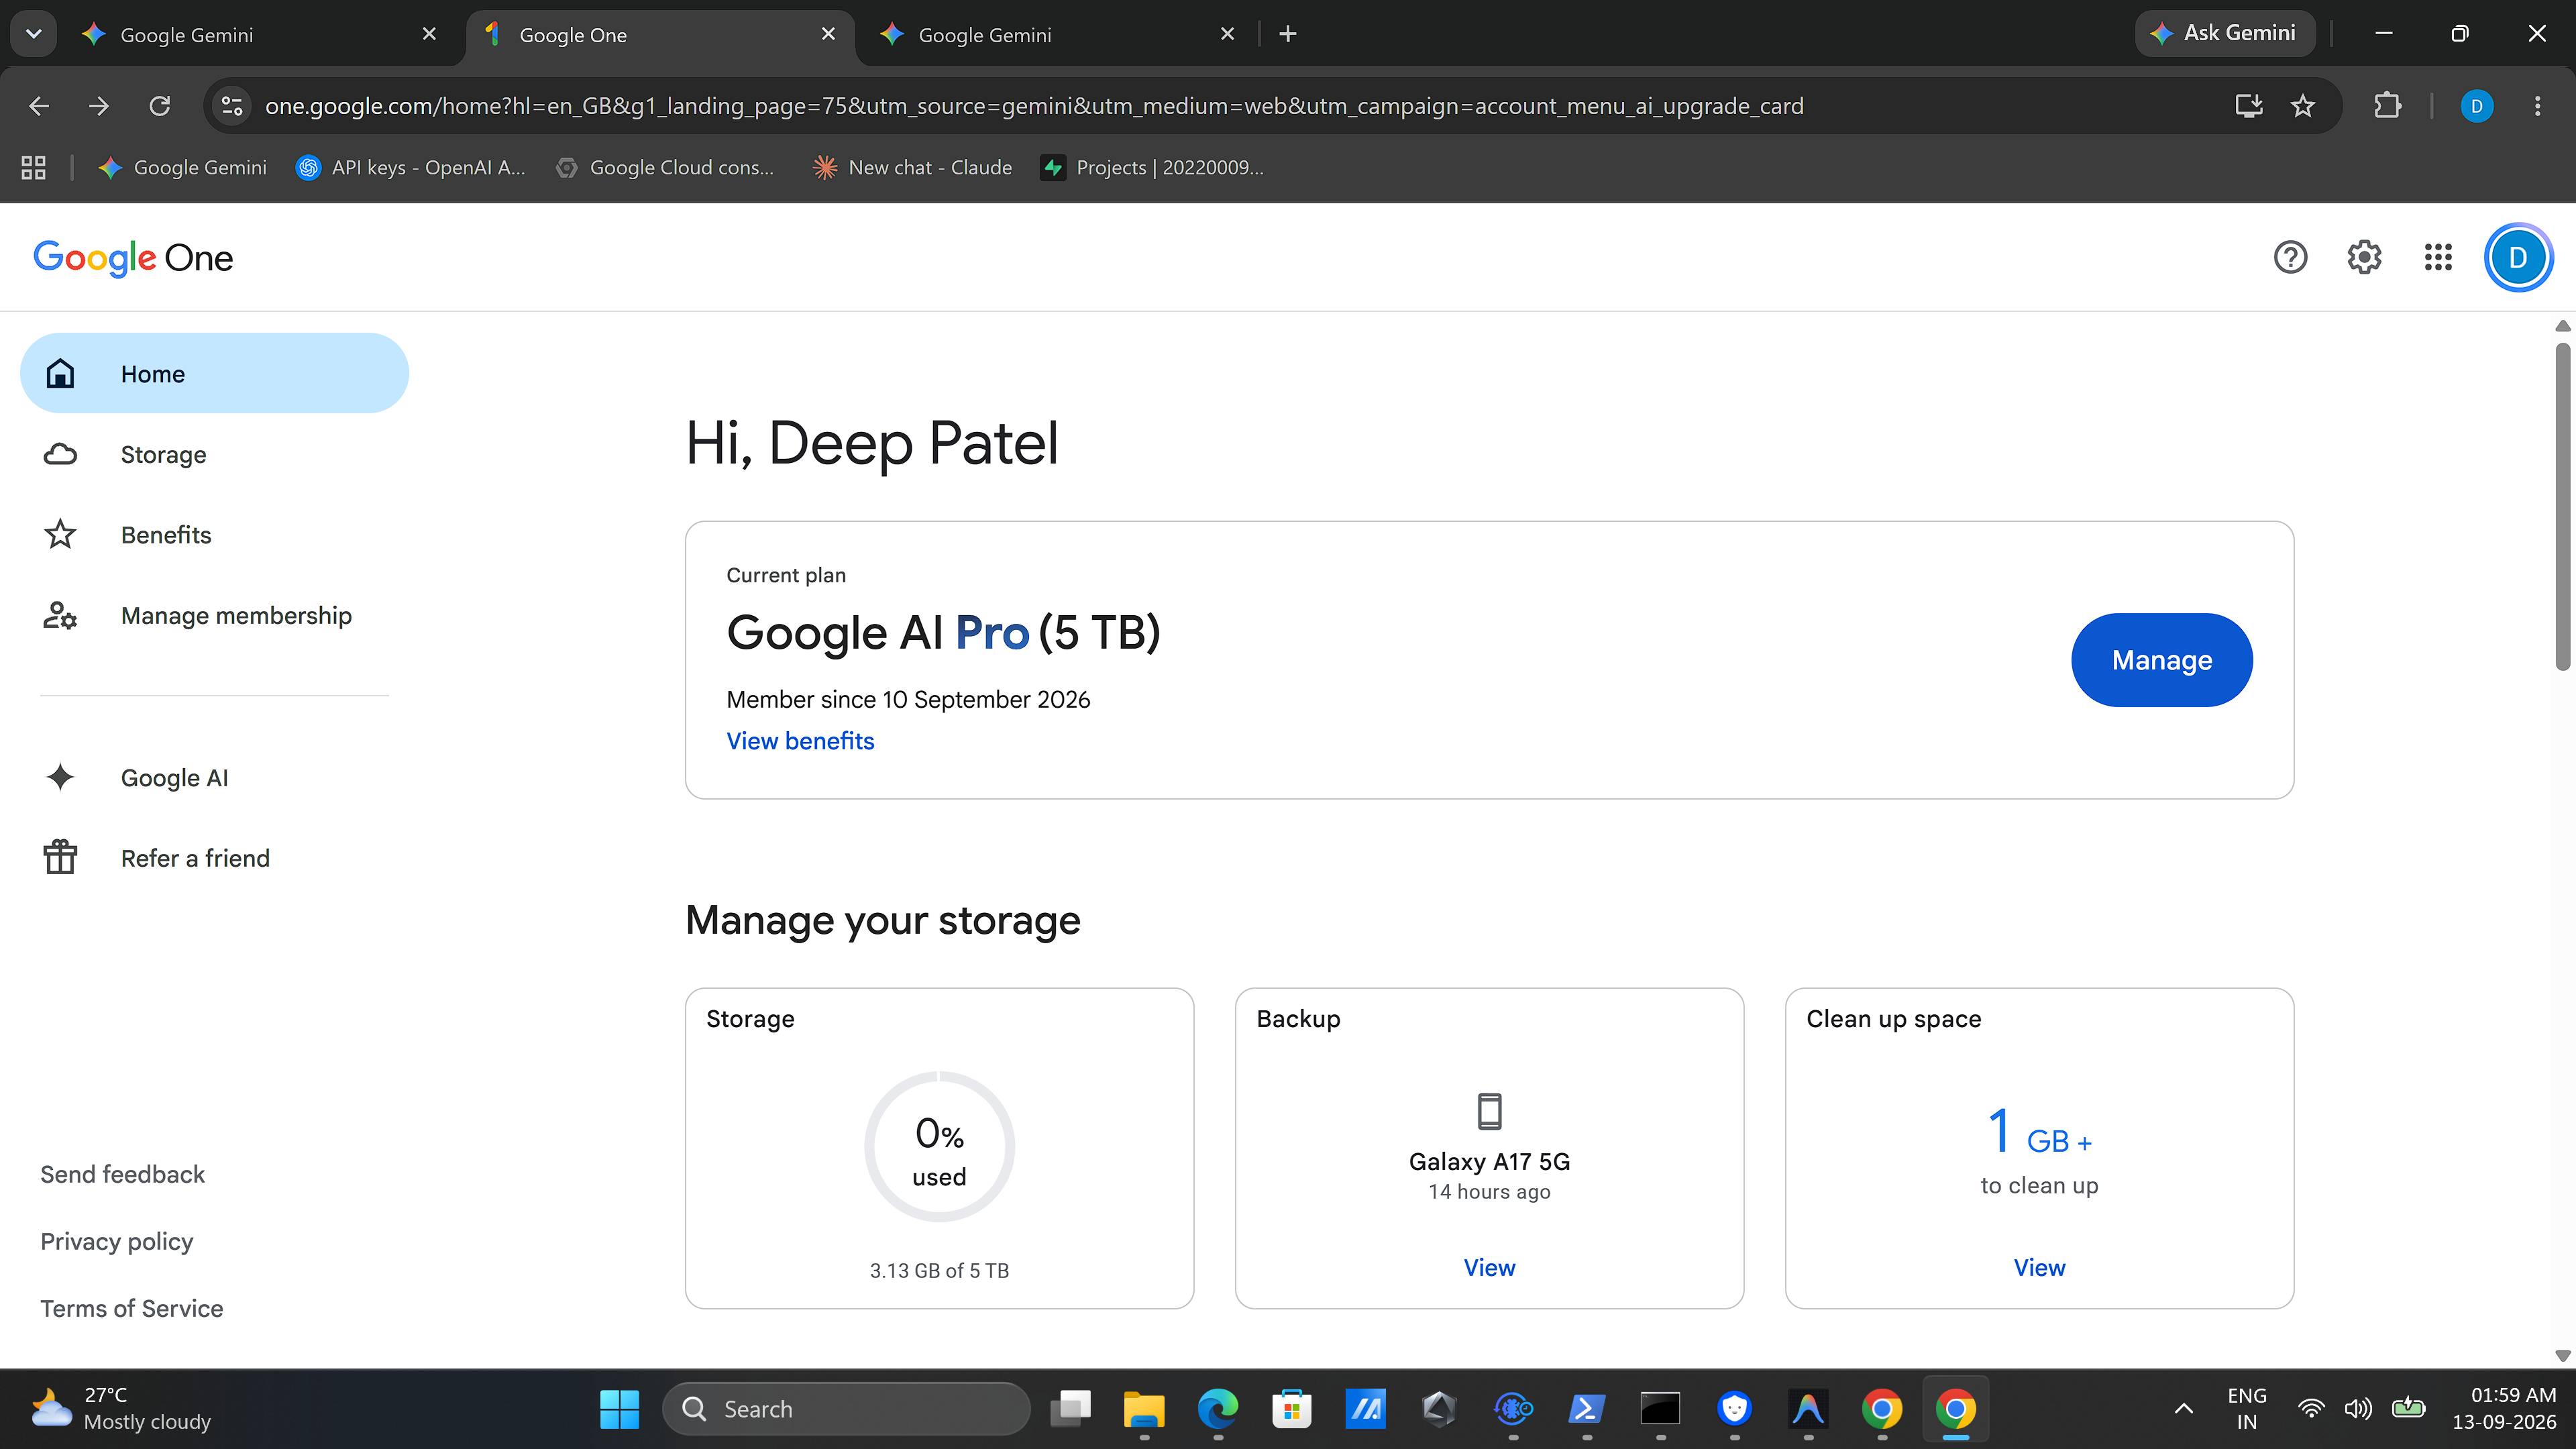The height and width of the screenshot is (1449, 2576).
Task: Reload the page
Action: [x=160, y=106]
